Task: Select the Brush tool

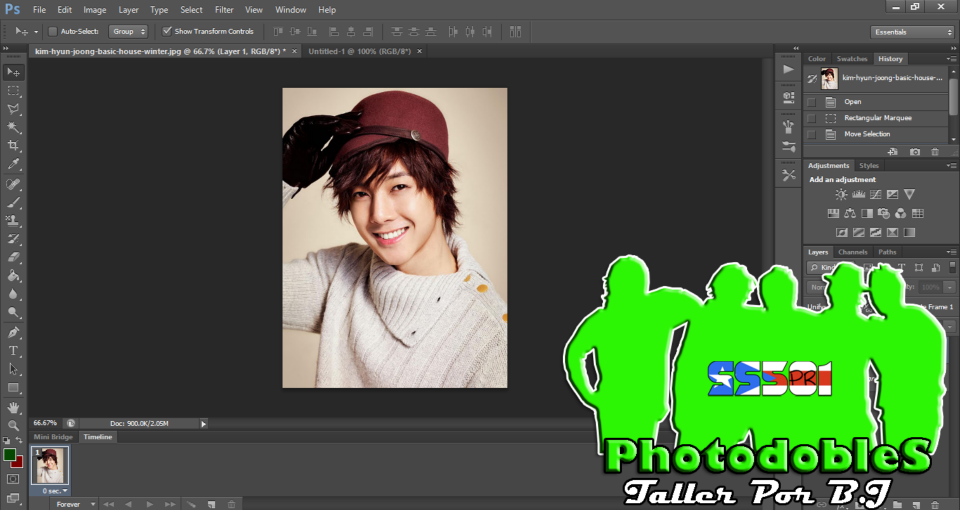Action: [13, 202]
